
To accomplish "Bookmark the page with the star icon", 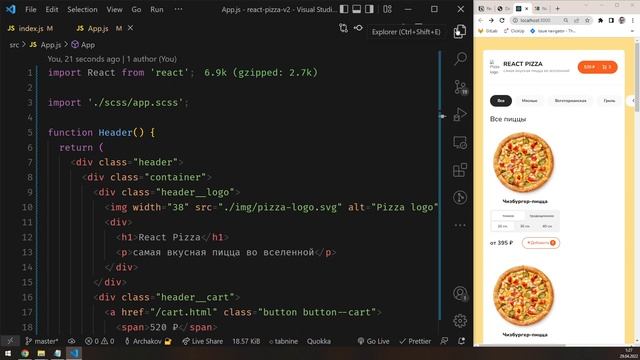I will (587, 20).
